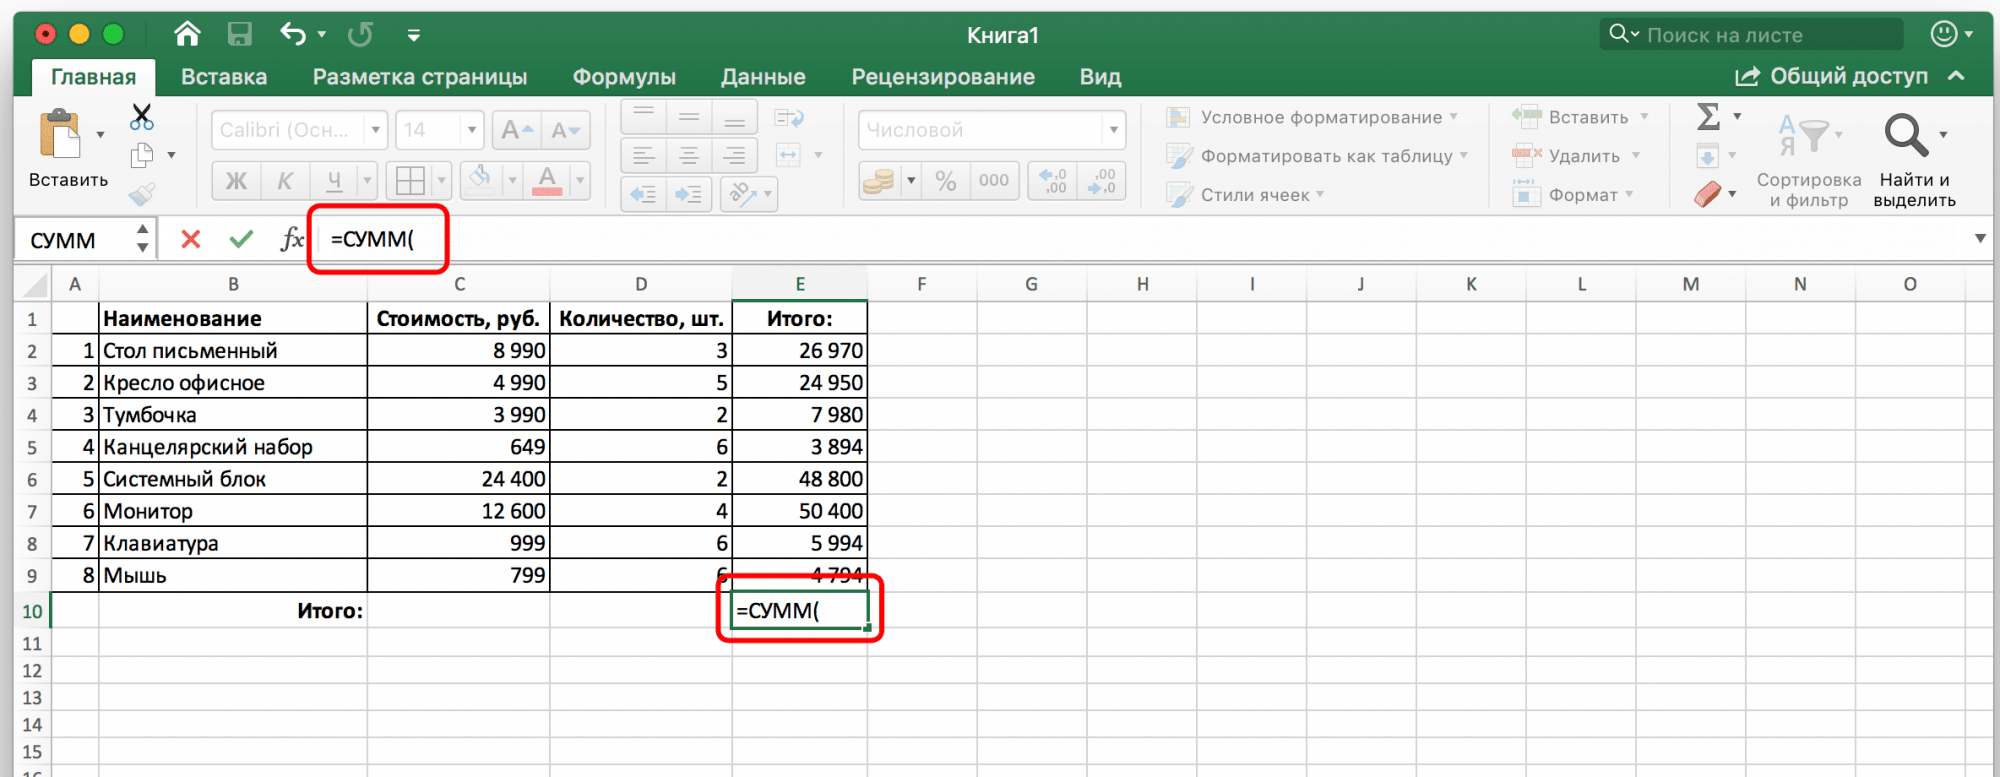Expand the Удалить cells dropdown
This screenshot has width=2000, height=777.
(1636, 156)
